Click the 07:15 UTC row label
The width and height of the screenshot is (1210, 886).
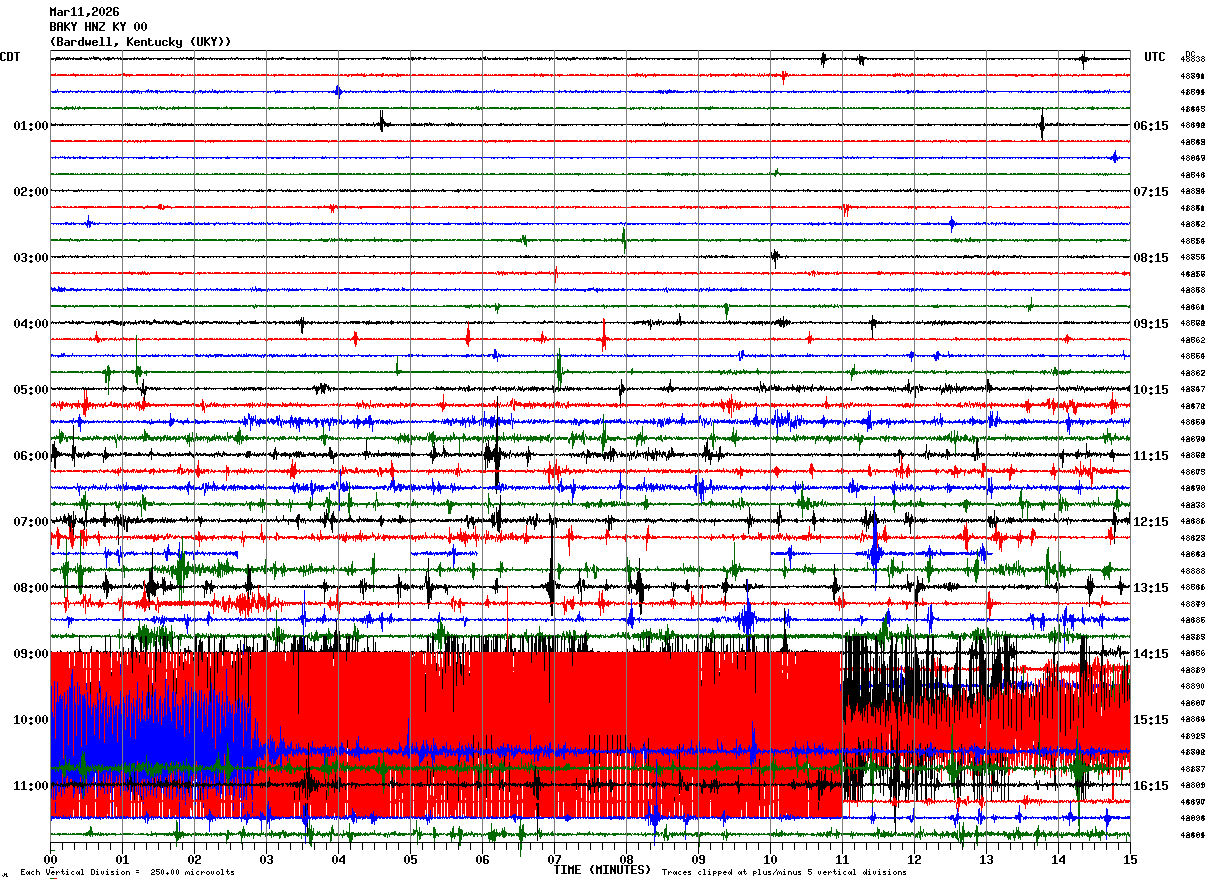[x=1150, y=192]
